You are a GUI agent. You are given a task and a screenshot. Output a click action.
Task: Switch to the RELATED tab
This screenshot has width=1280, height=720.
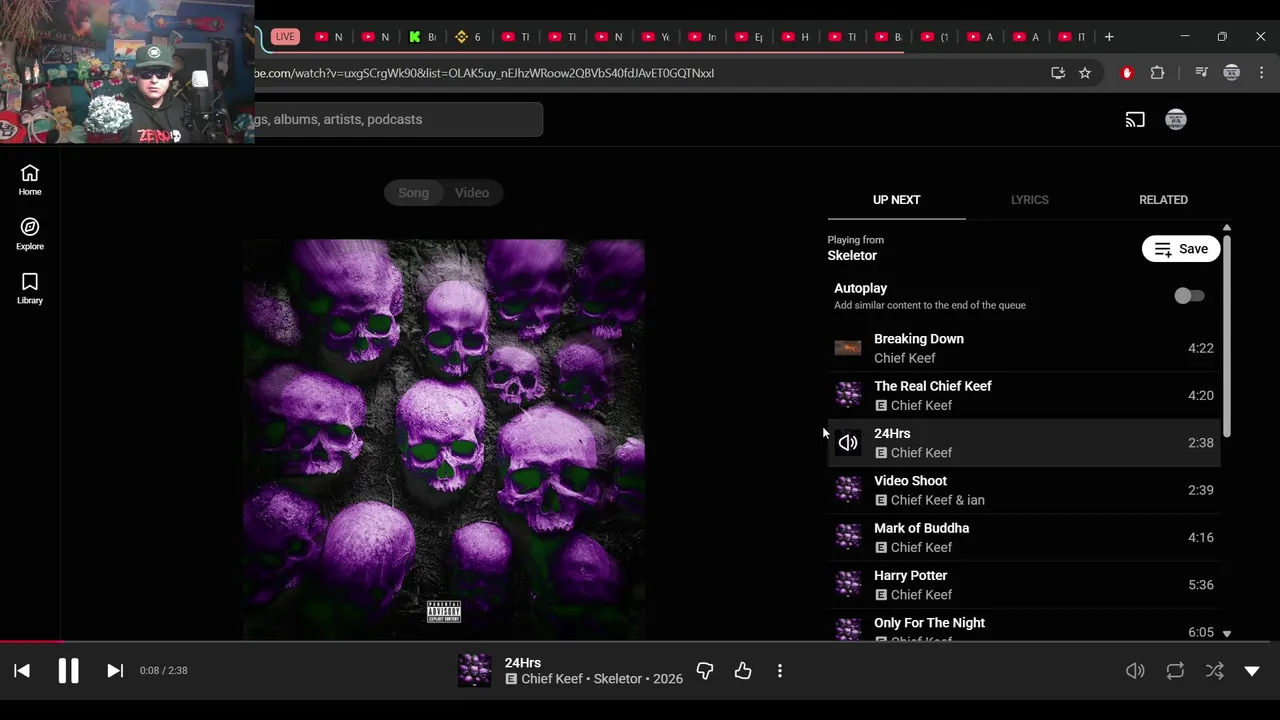(x=1163, y=200)
